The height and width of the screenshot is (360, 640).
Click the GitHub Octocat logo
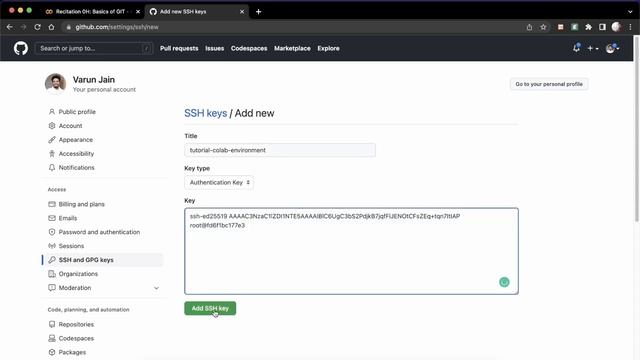click(x=21, y=48)
